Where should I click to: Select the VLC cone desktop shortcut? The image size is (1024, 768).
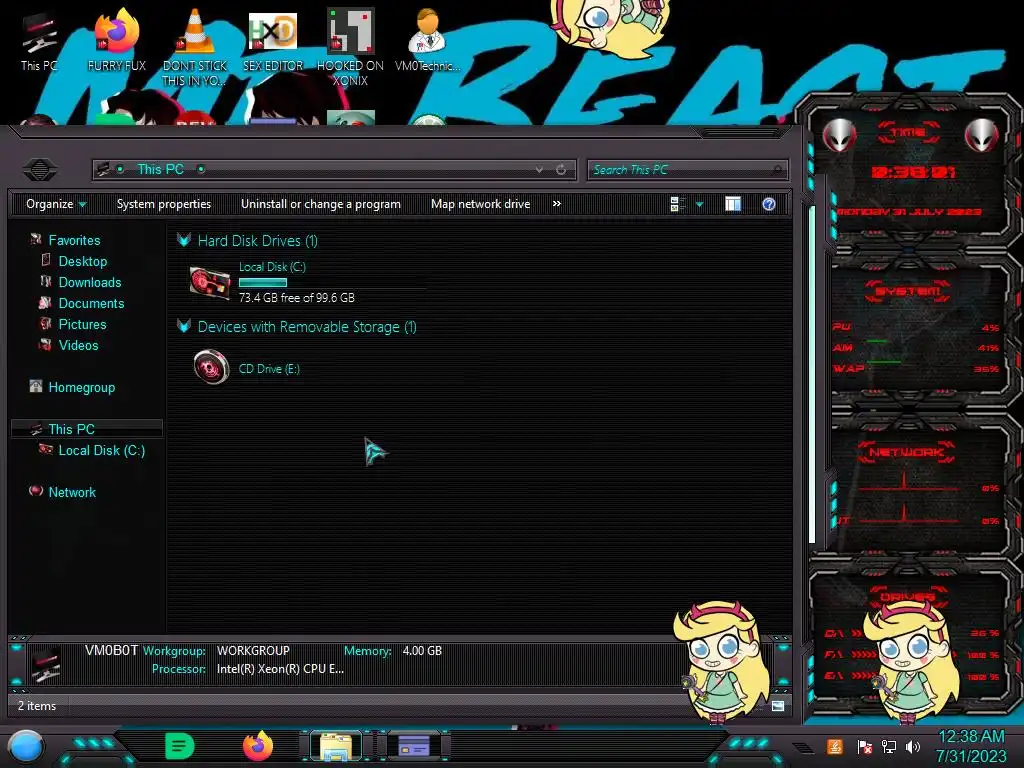tap(194, 47)
